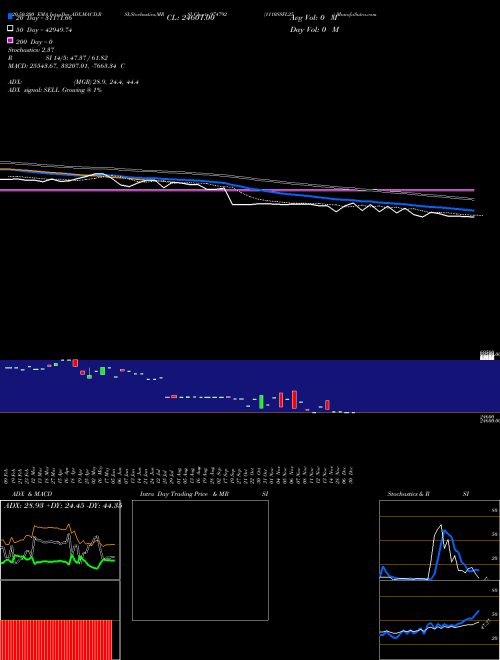Click the magenta 200 Day horizontal line
Screen dimensions: 500x660
pos(237,190)
